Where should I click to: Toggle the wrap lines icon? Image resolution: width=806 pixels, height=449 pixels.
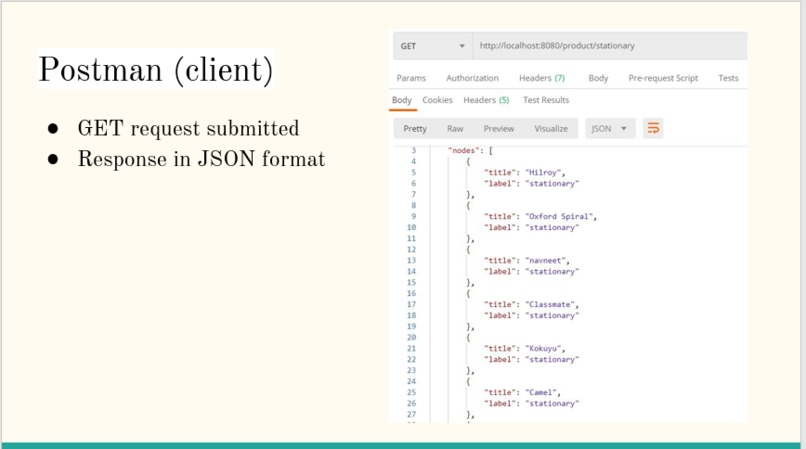click(653, 129)
